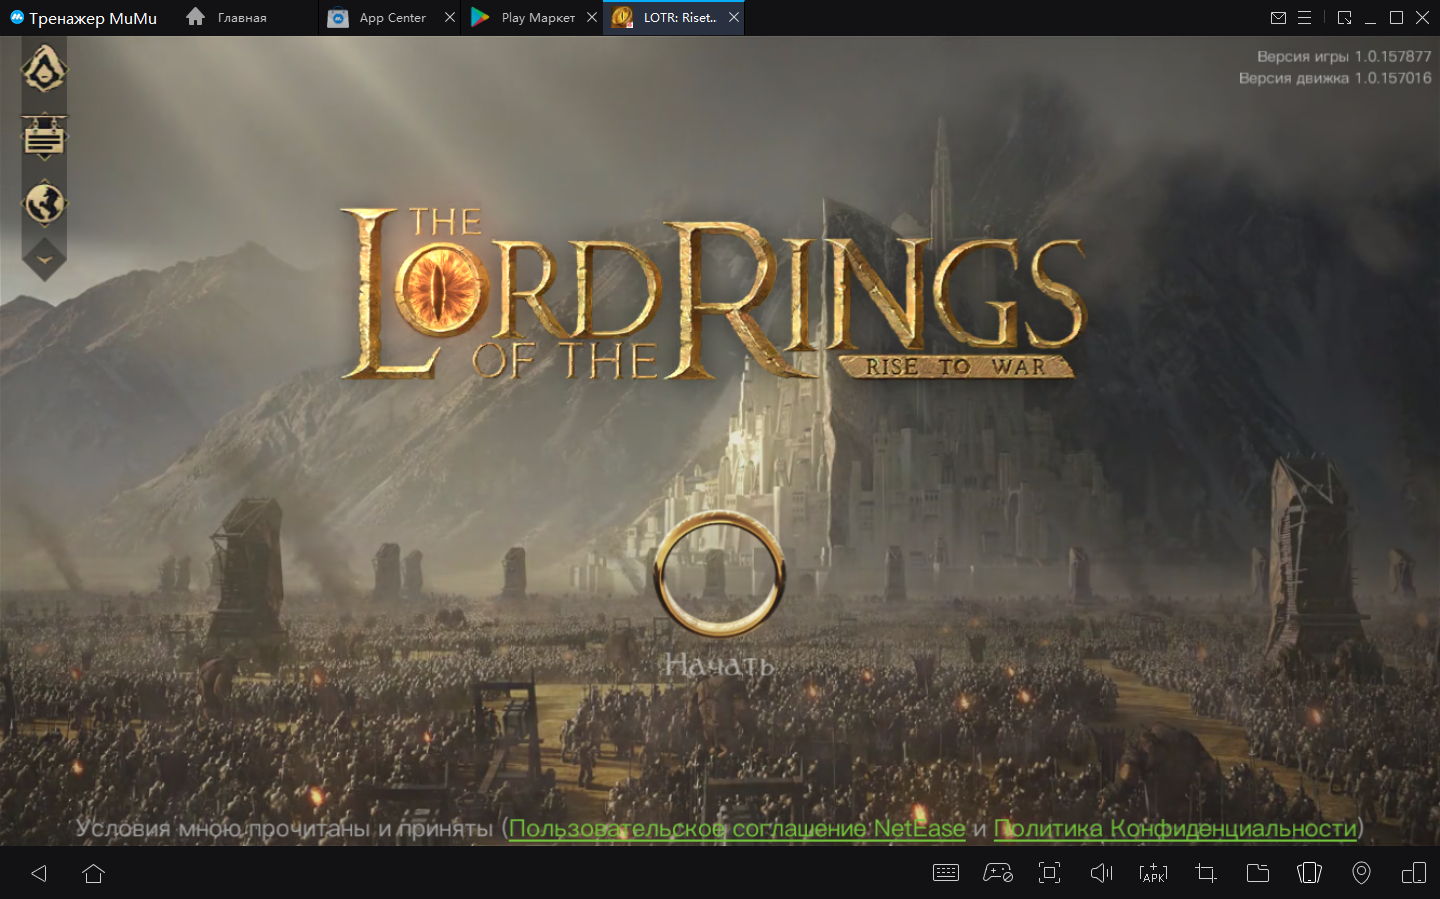
Task: Close the LOTR: Rise to War tab
Action: click(734, 17)
